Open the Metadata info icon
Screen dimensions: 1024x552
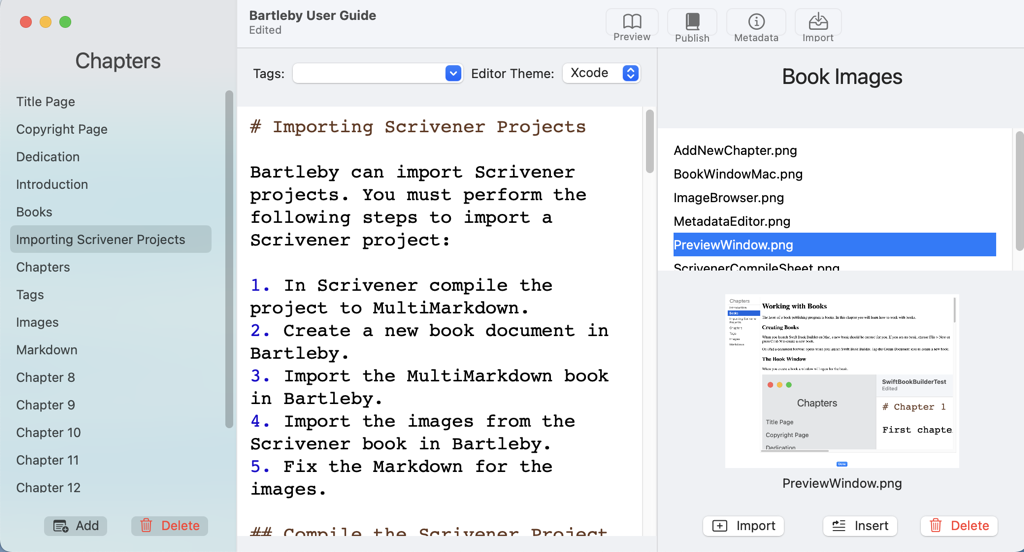coord(756,26)
